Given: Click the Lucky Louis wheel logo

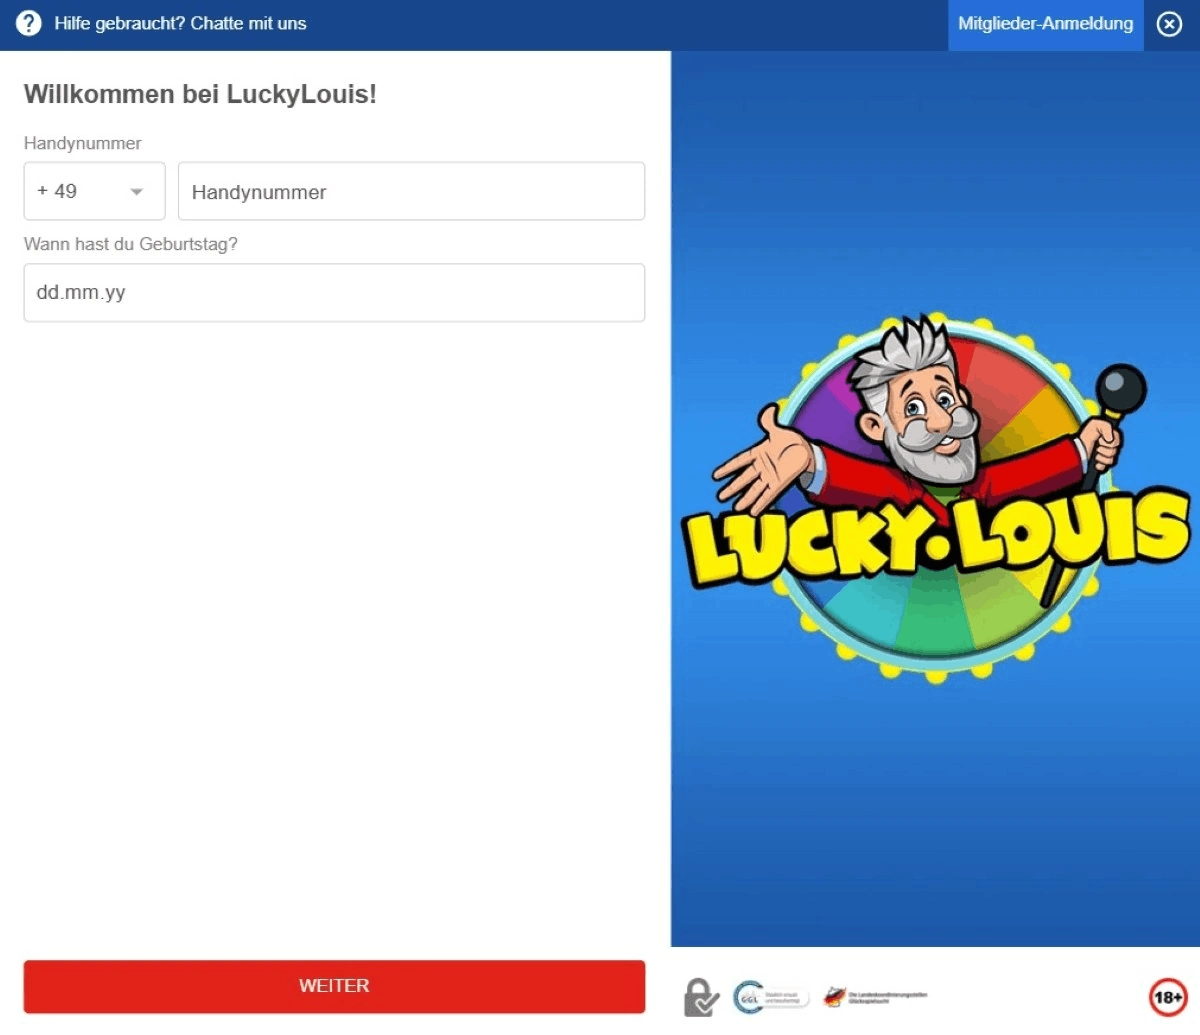Looking at the screenshot, I should pyautogui.click(x=936, y=499).
